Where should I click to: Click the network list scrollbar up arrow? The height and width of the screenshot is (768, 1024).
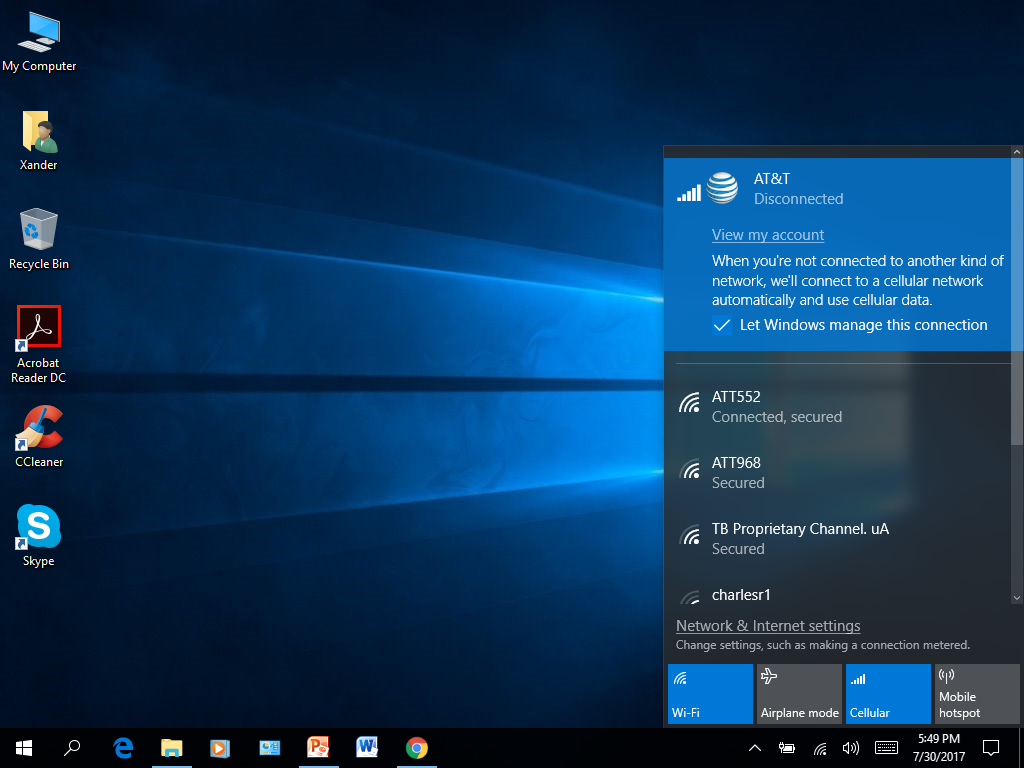1017,152
